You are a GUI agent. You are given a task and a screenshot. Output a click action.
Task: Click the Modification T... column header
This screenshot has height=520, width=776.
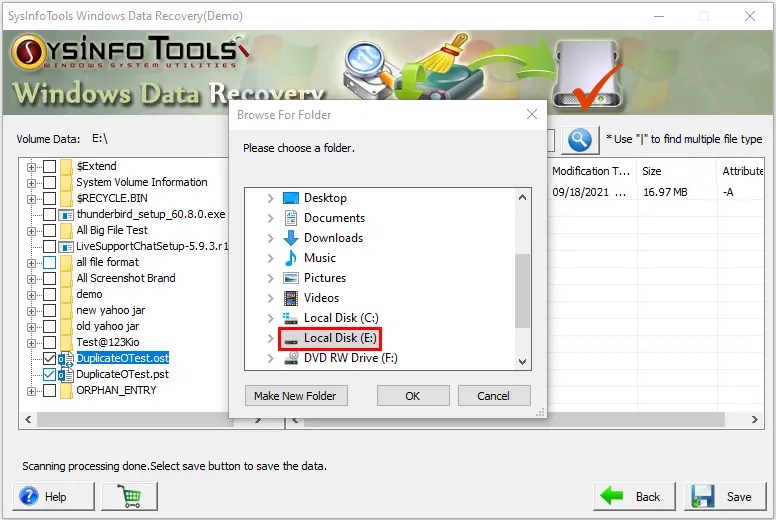coord(591,171)
